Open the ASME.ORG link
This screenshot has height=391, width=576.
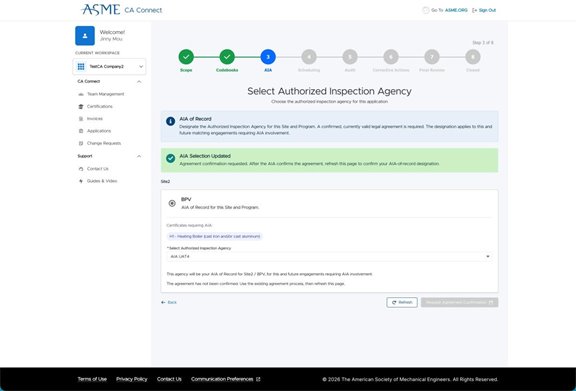pyautogui.click(x=456, y=10)
